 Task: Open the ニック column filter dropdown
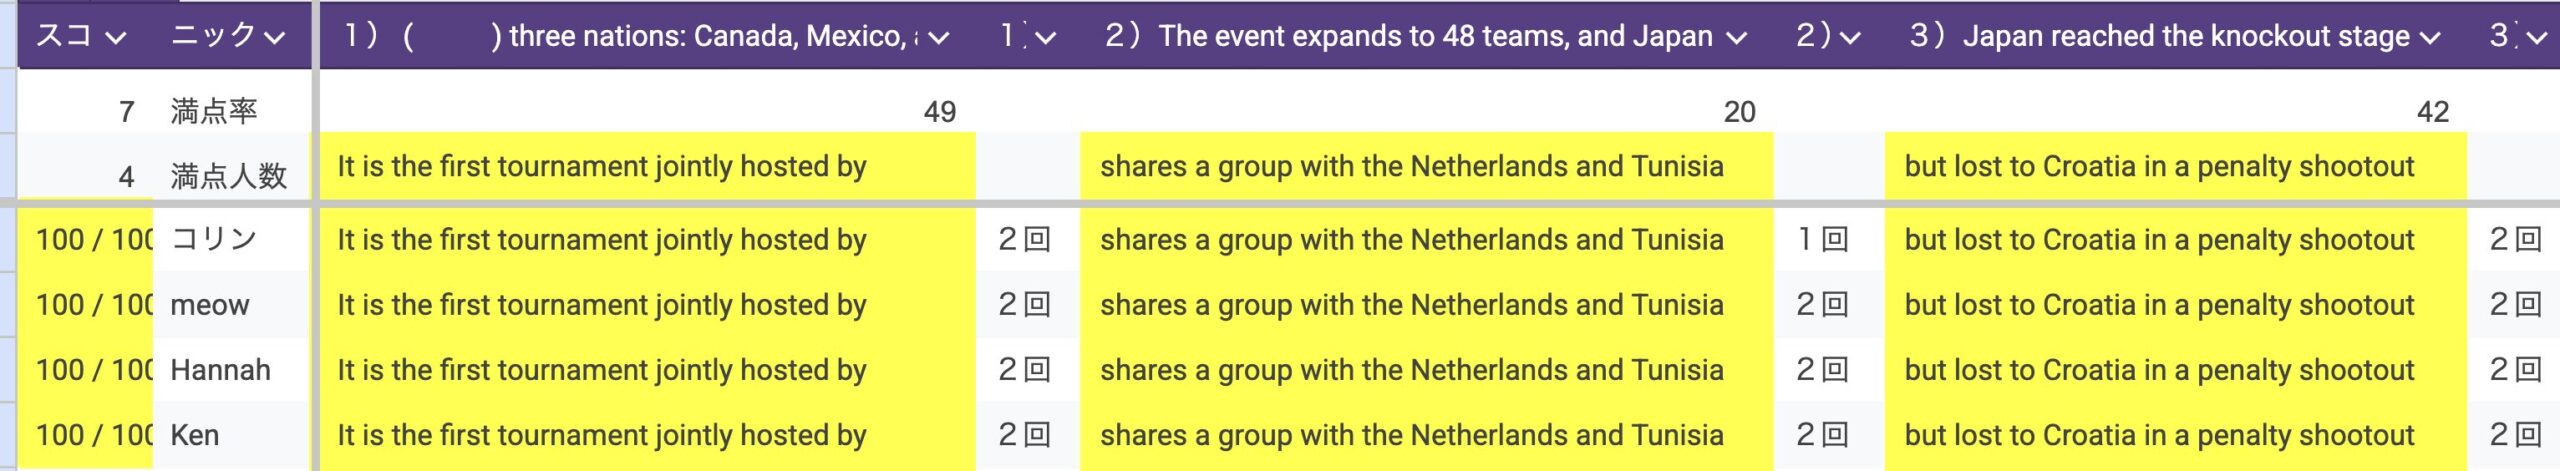pos(275,38)
